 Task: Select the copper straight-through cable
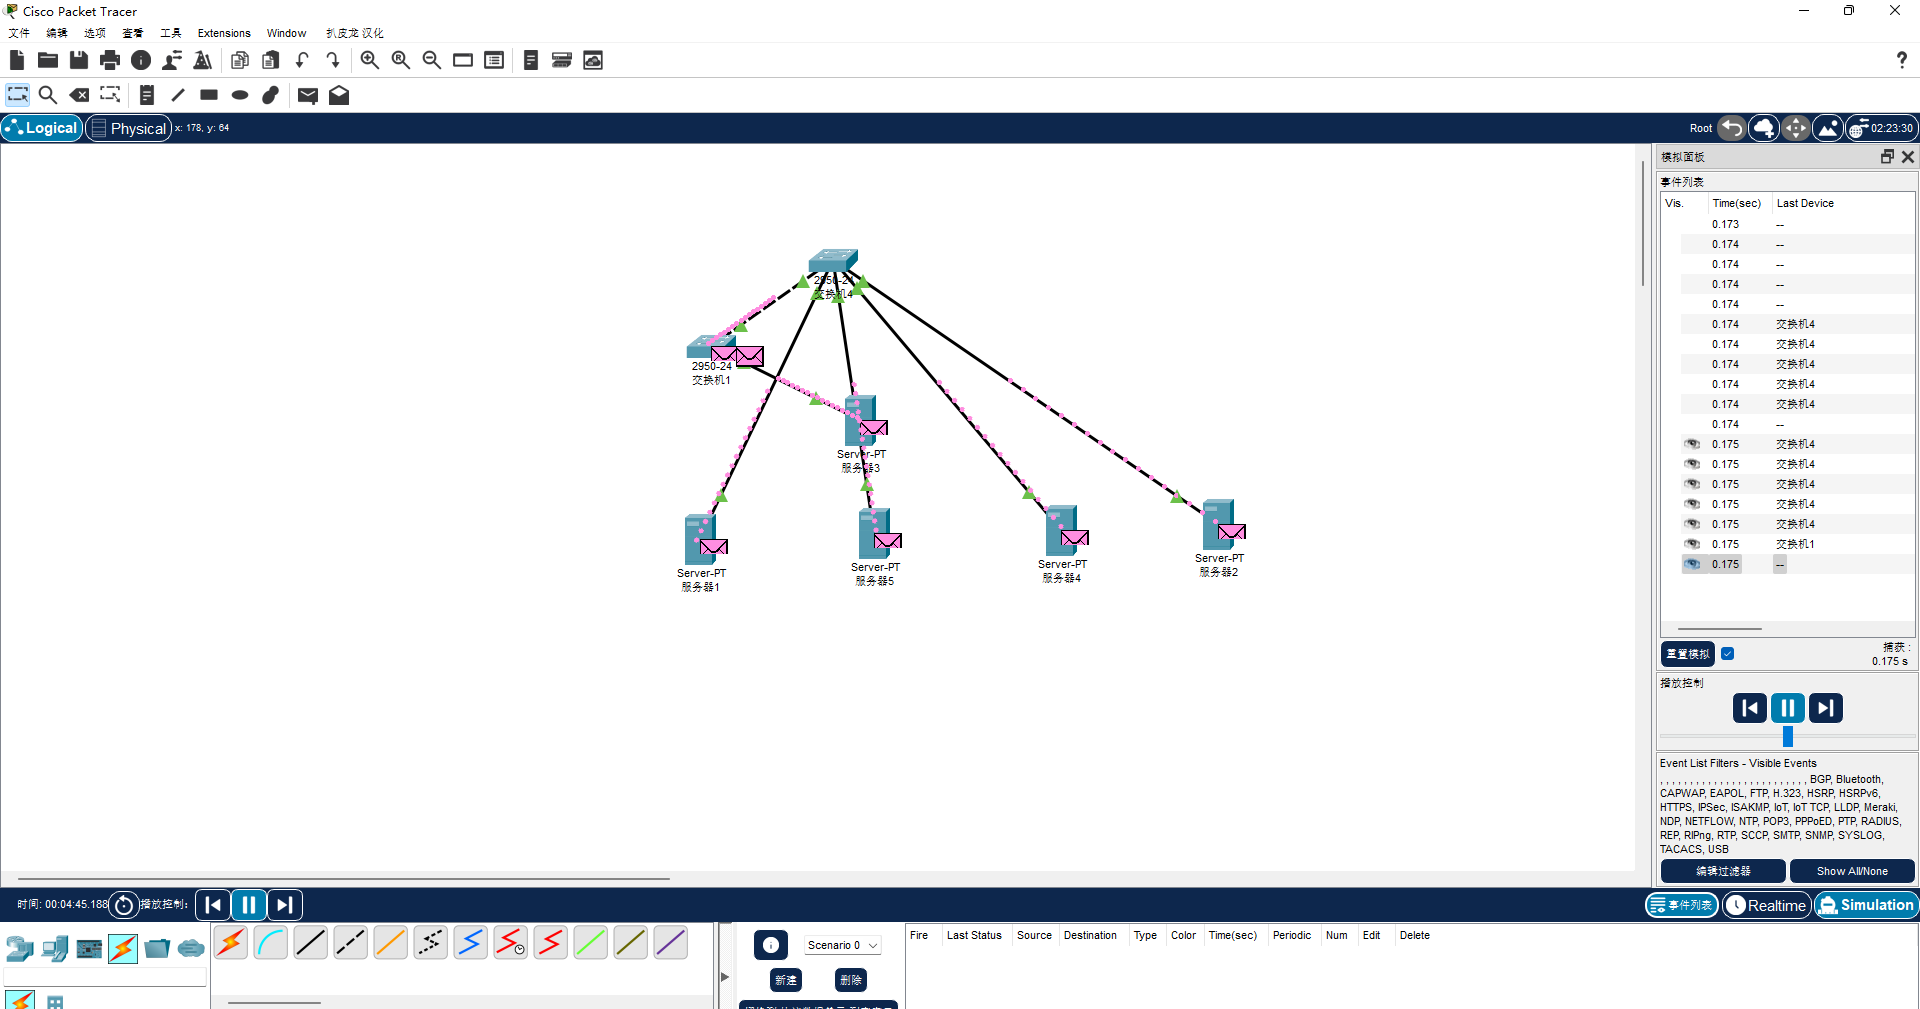311,943
